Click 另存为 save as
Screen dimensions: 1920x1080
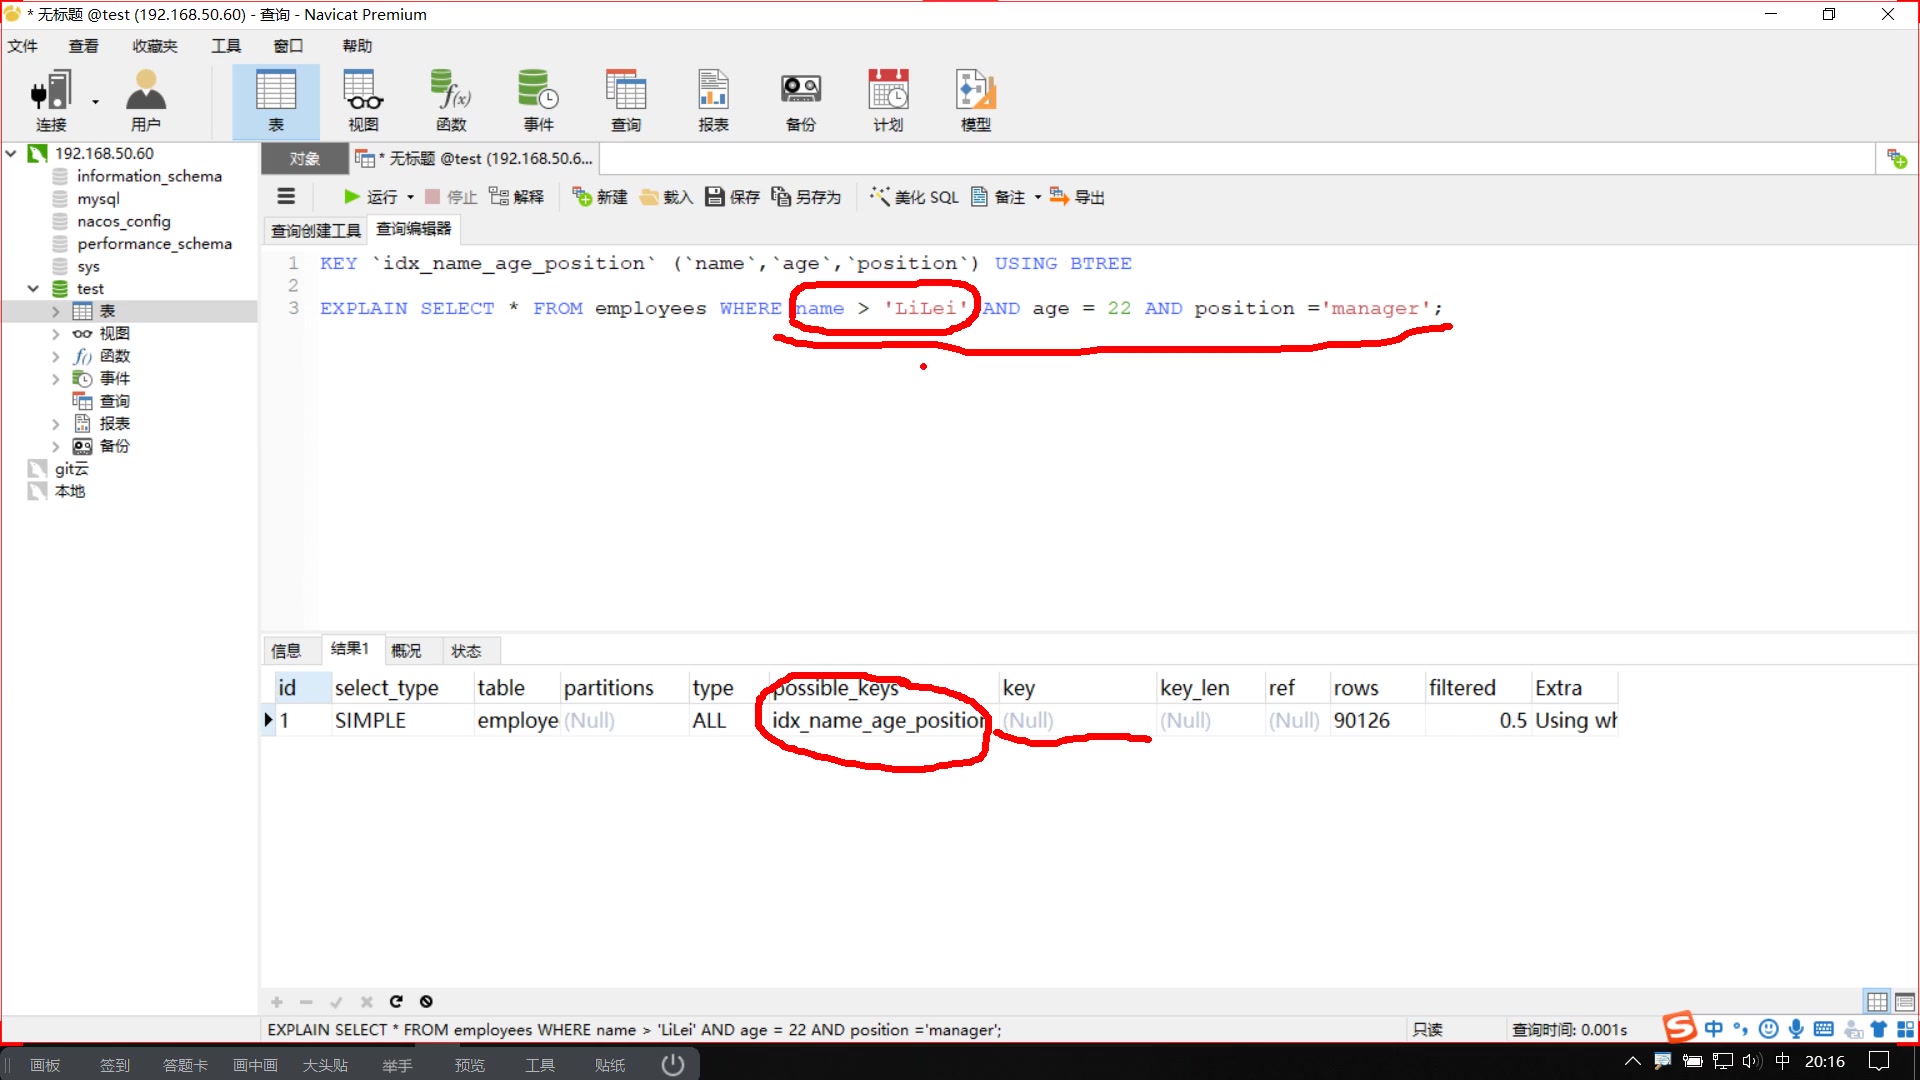pyautogui.click(x=806, y=197)
